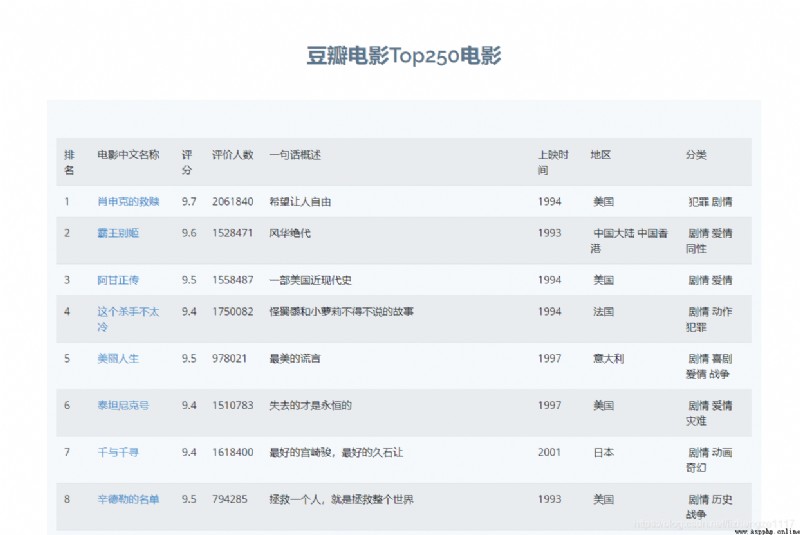Click the rank number 8 cell

point(66,499)
